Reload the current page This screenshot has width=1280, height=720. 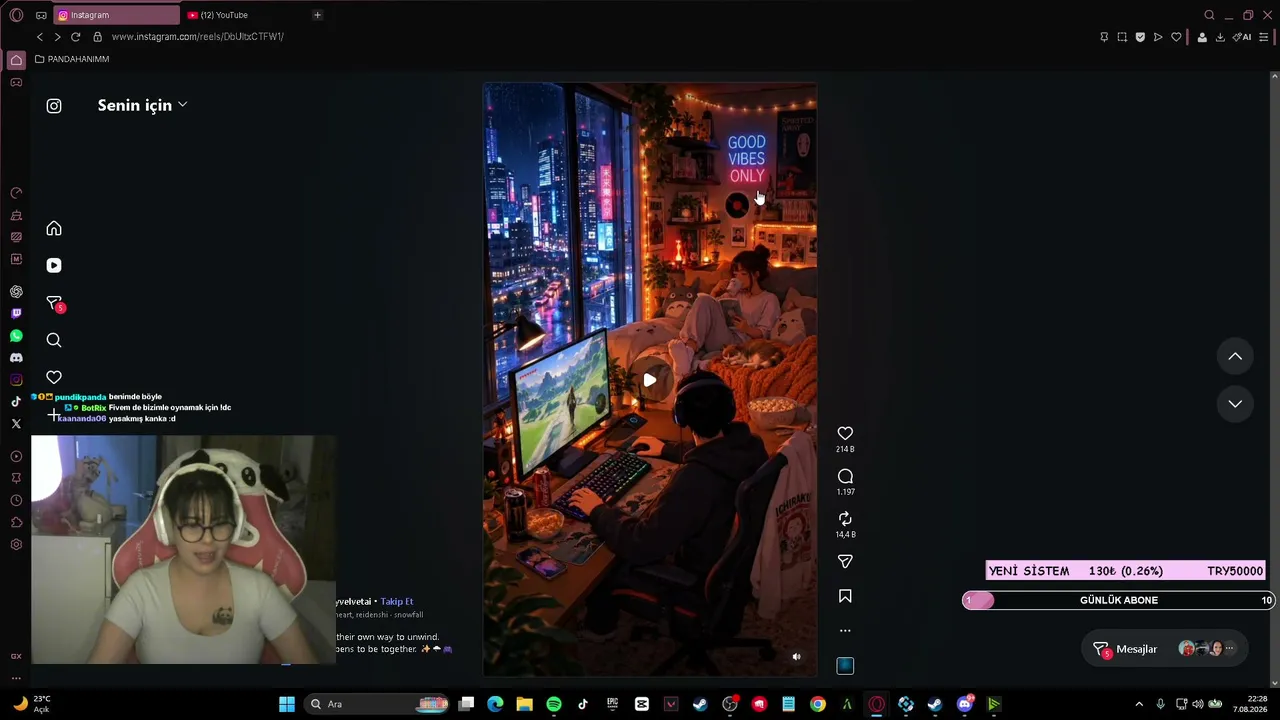point(75,37)
